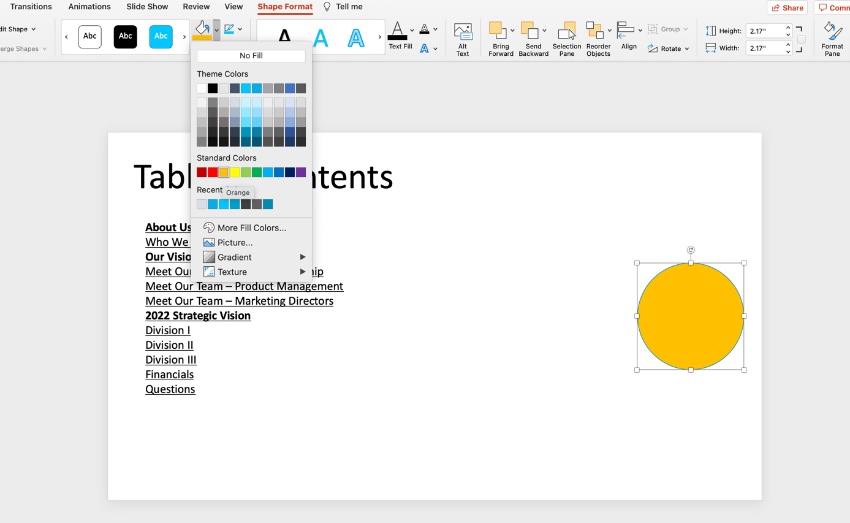
Task: Expand the Shape Fill dropdown arrow
Action: click(x=216, y=30)
